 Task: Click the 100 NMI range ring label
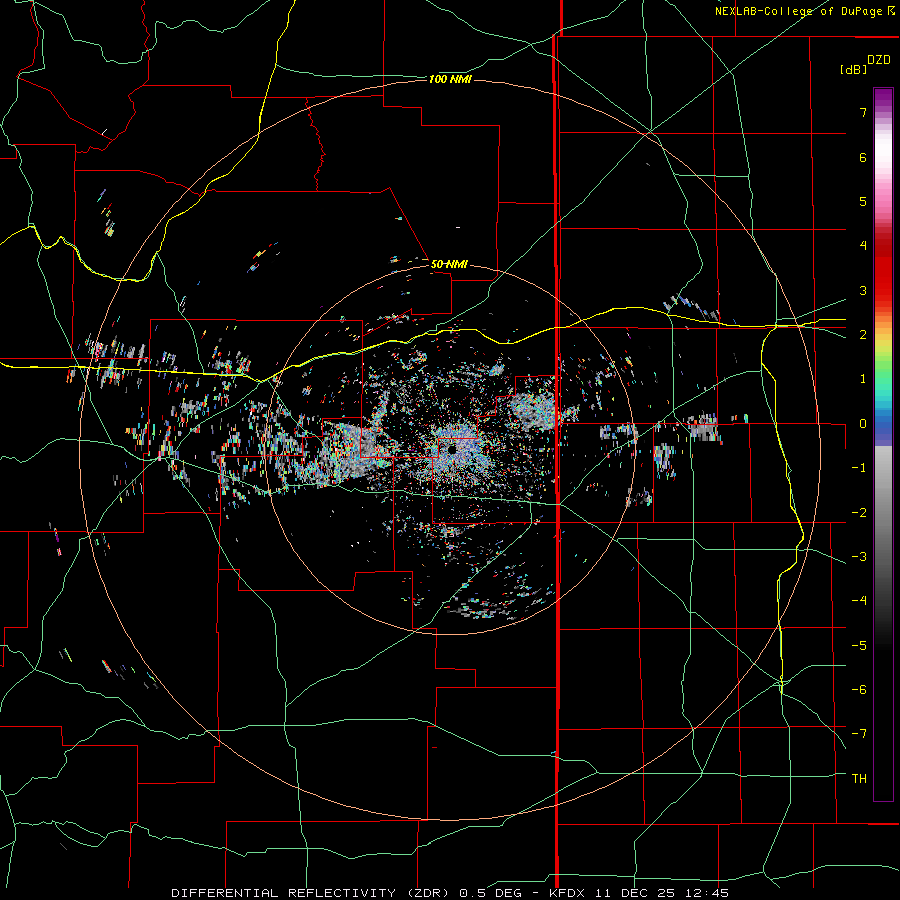[x=450, y=79]
